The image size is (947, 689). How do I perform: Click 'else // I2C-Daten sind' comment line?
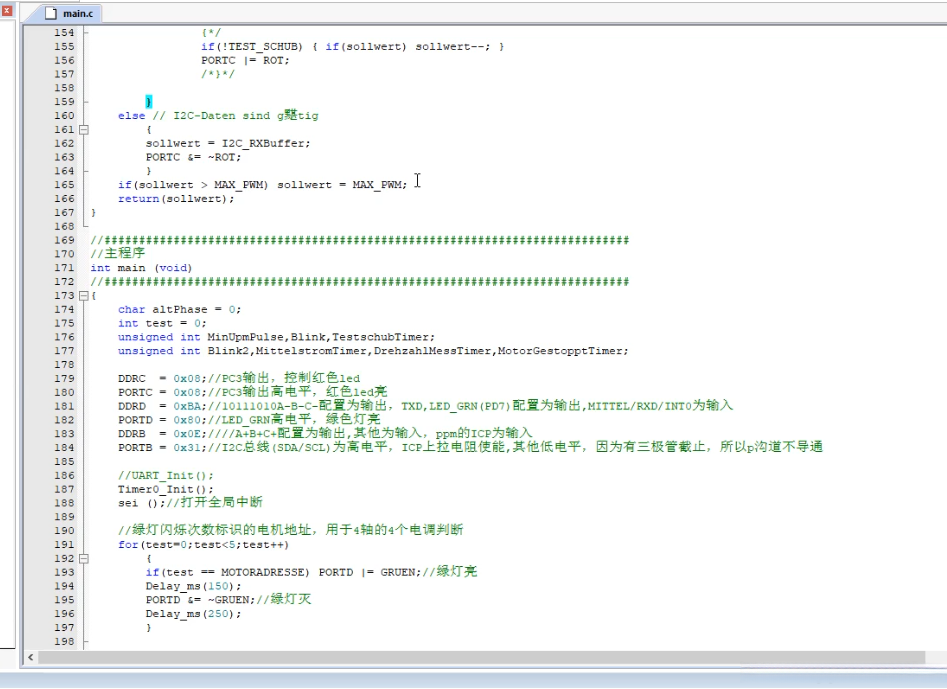click(x=218, y=115)
